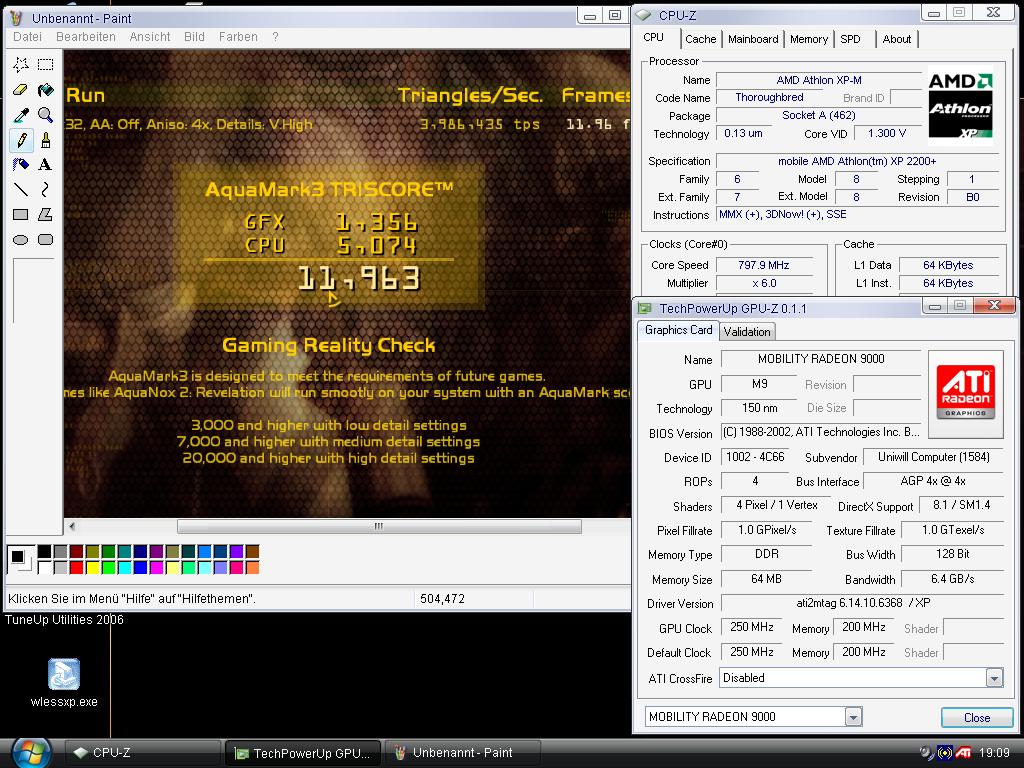1024x768 pixels.
Task: Select the Rectangle shape tool
Action: (x=21, y=214)
